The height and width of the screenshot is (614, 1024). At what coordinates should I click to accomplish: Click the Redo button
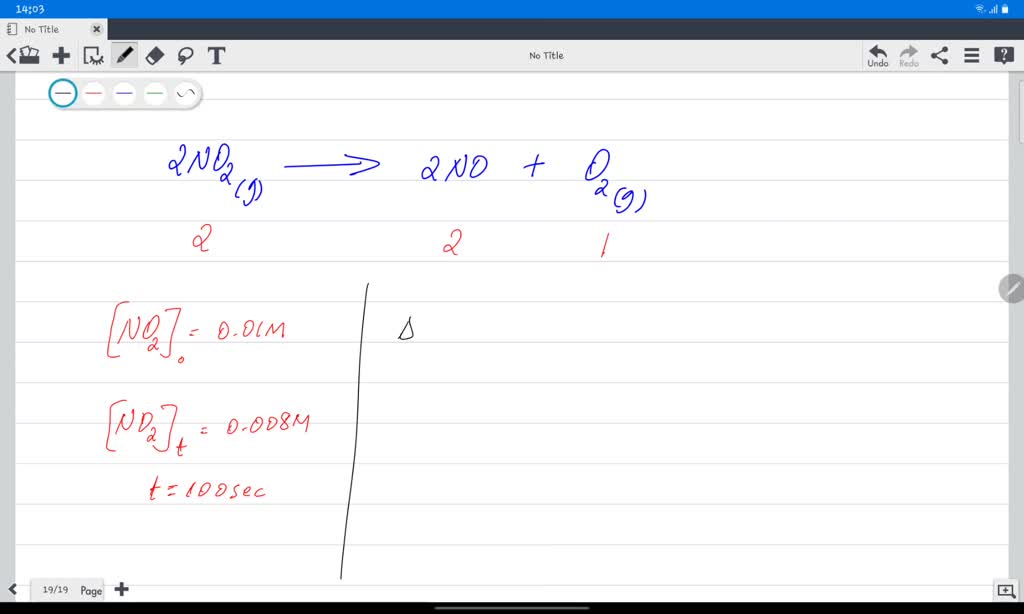coord(908,55)
